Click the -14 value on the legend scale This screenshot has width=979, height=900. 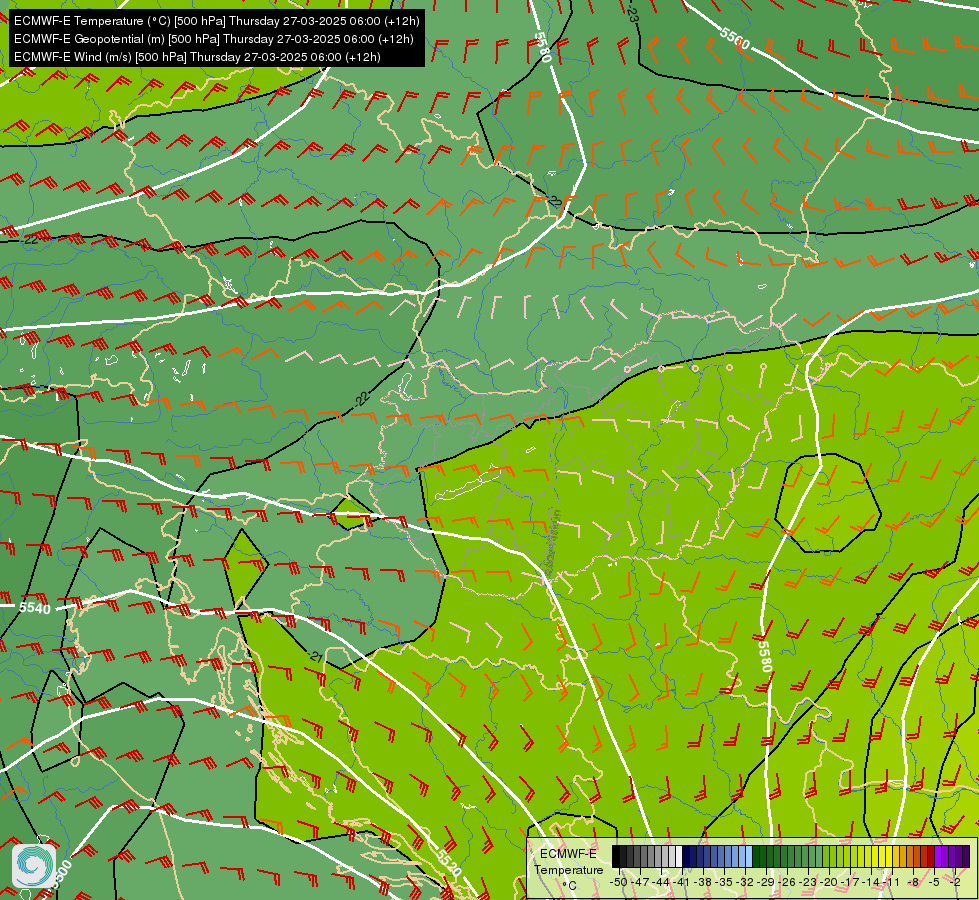(870, 882)
